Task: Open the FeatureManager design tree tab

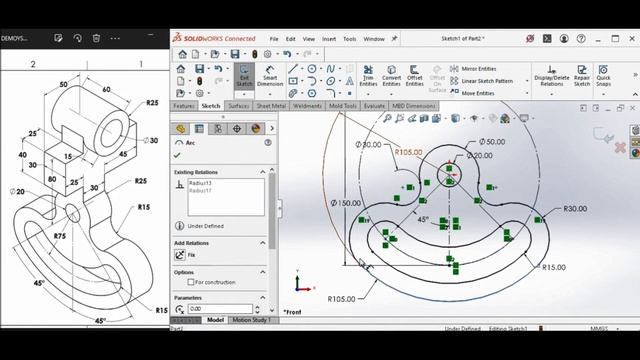Action: [x=180, y=129]
